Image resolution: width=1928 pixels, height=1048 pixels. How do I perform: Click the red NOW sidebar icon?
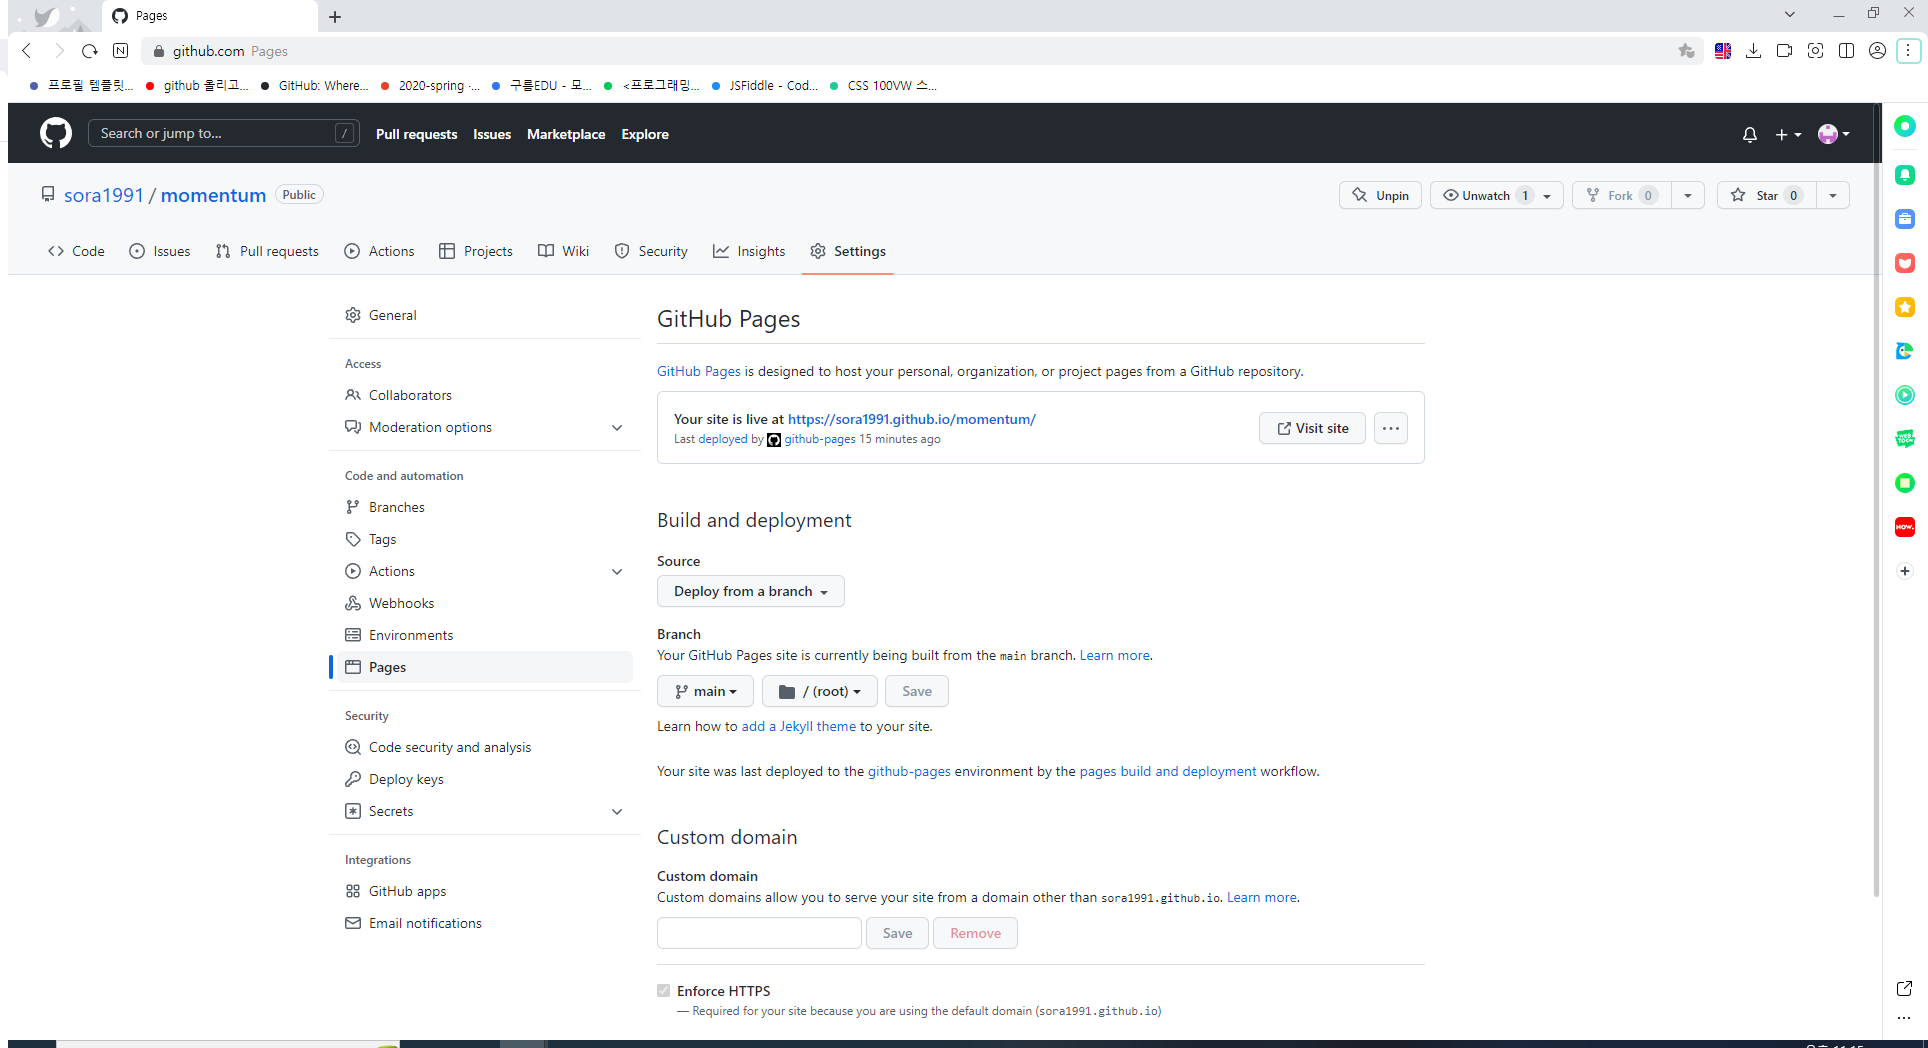tap(1905, 527)
